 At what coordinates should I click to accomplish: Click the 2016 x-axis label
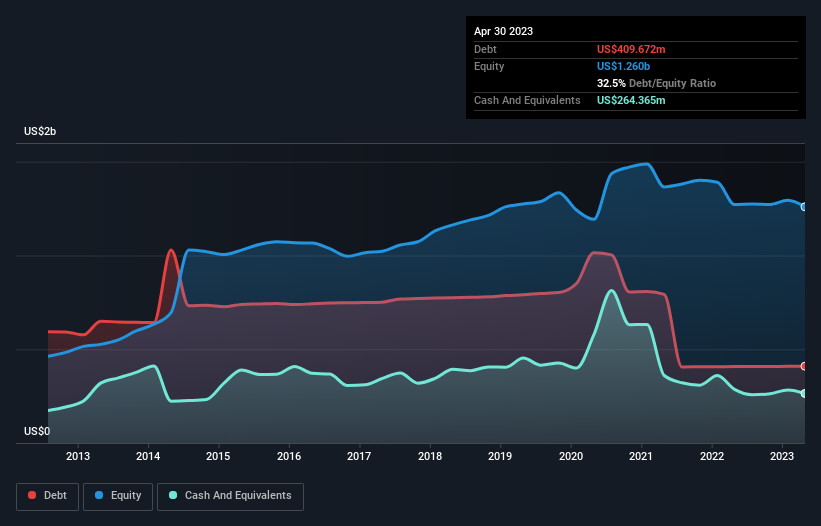[x=289, y=456]
